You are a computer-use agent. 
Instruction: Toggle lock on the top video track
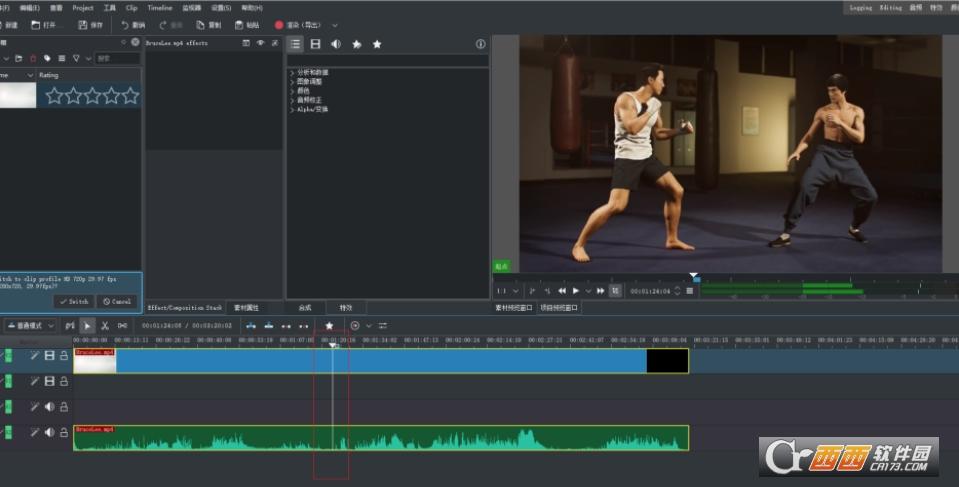[x=64, y=355]
